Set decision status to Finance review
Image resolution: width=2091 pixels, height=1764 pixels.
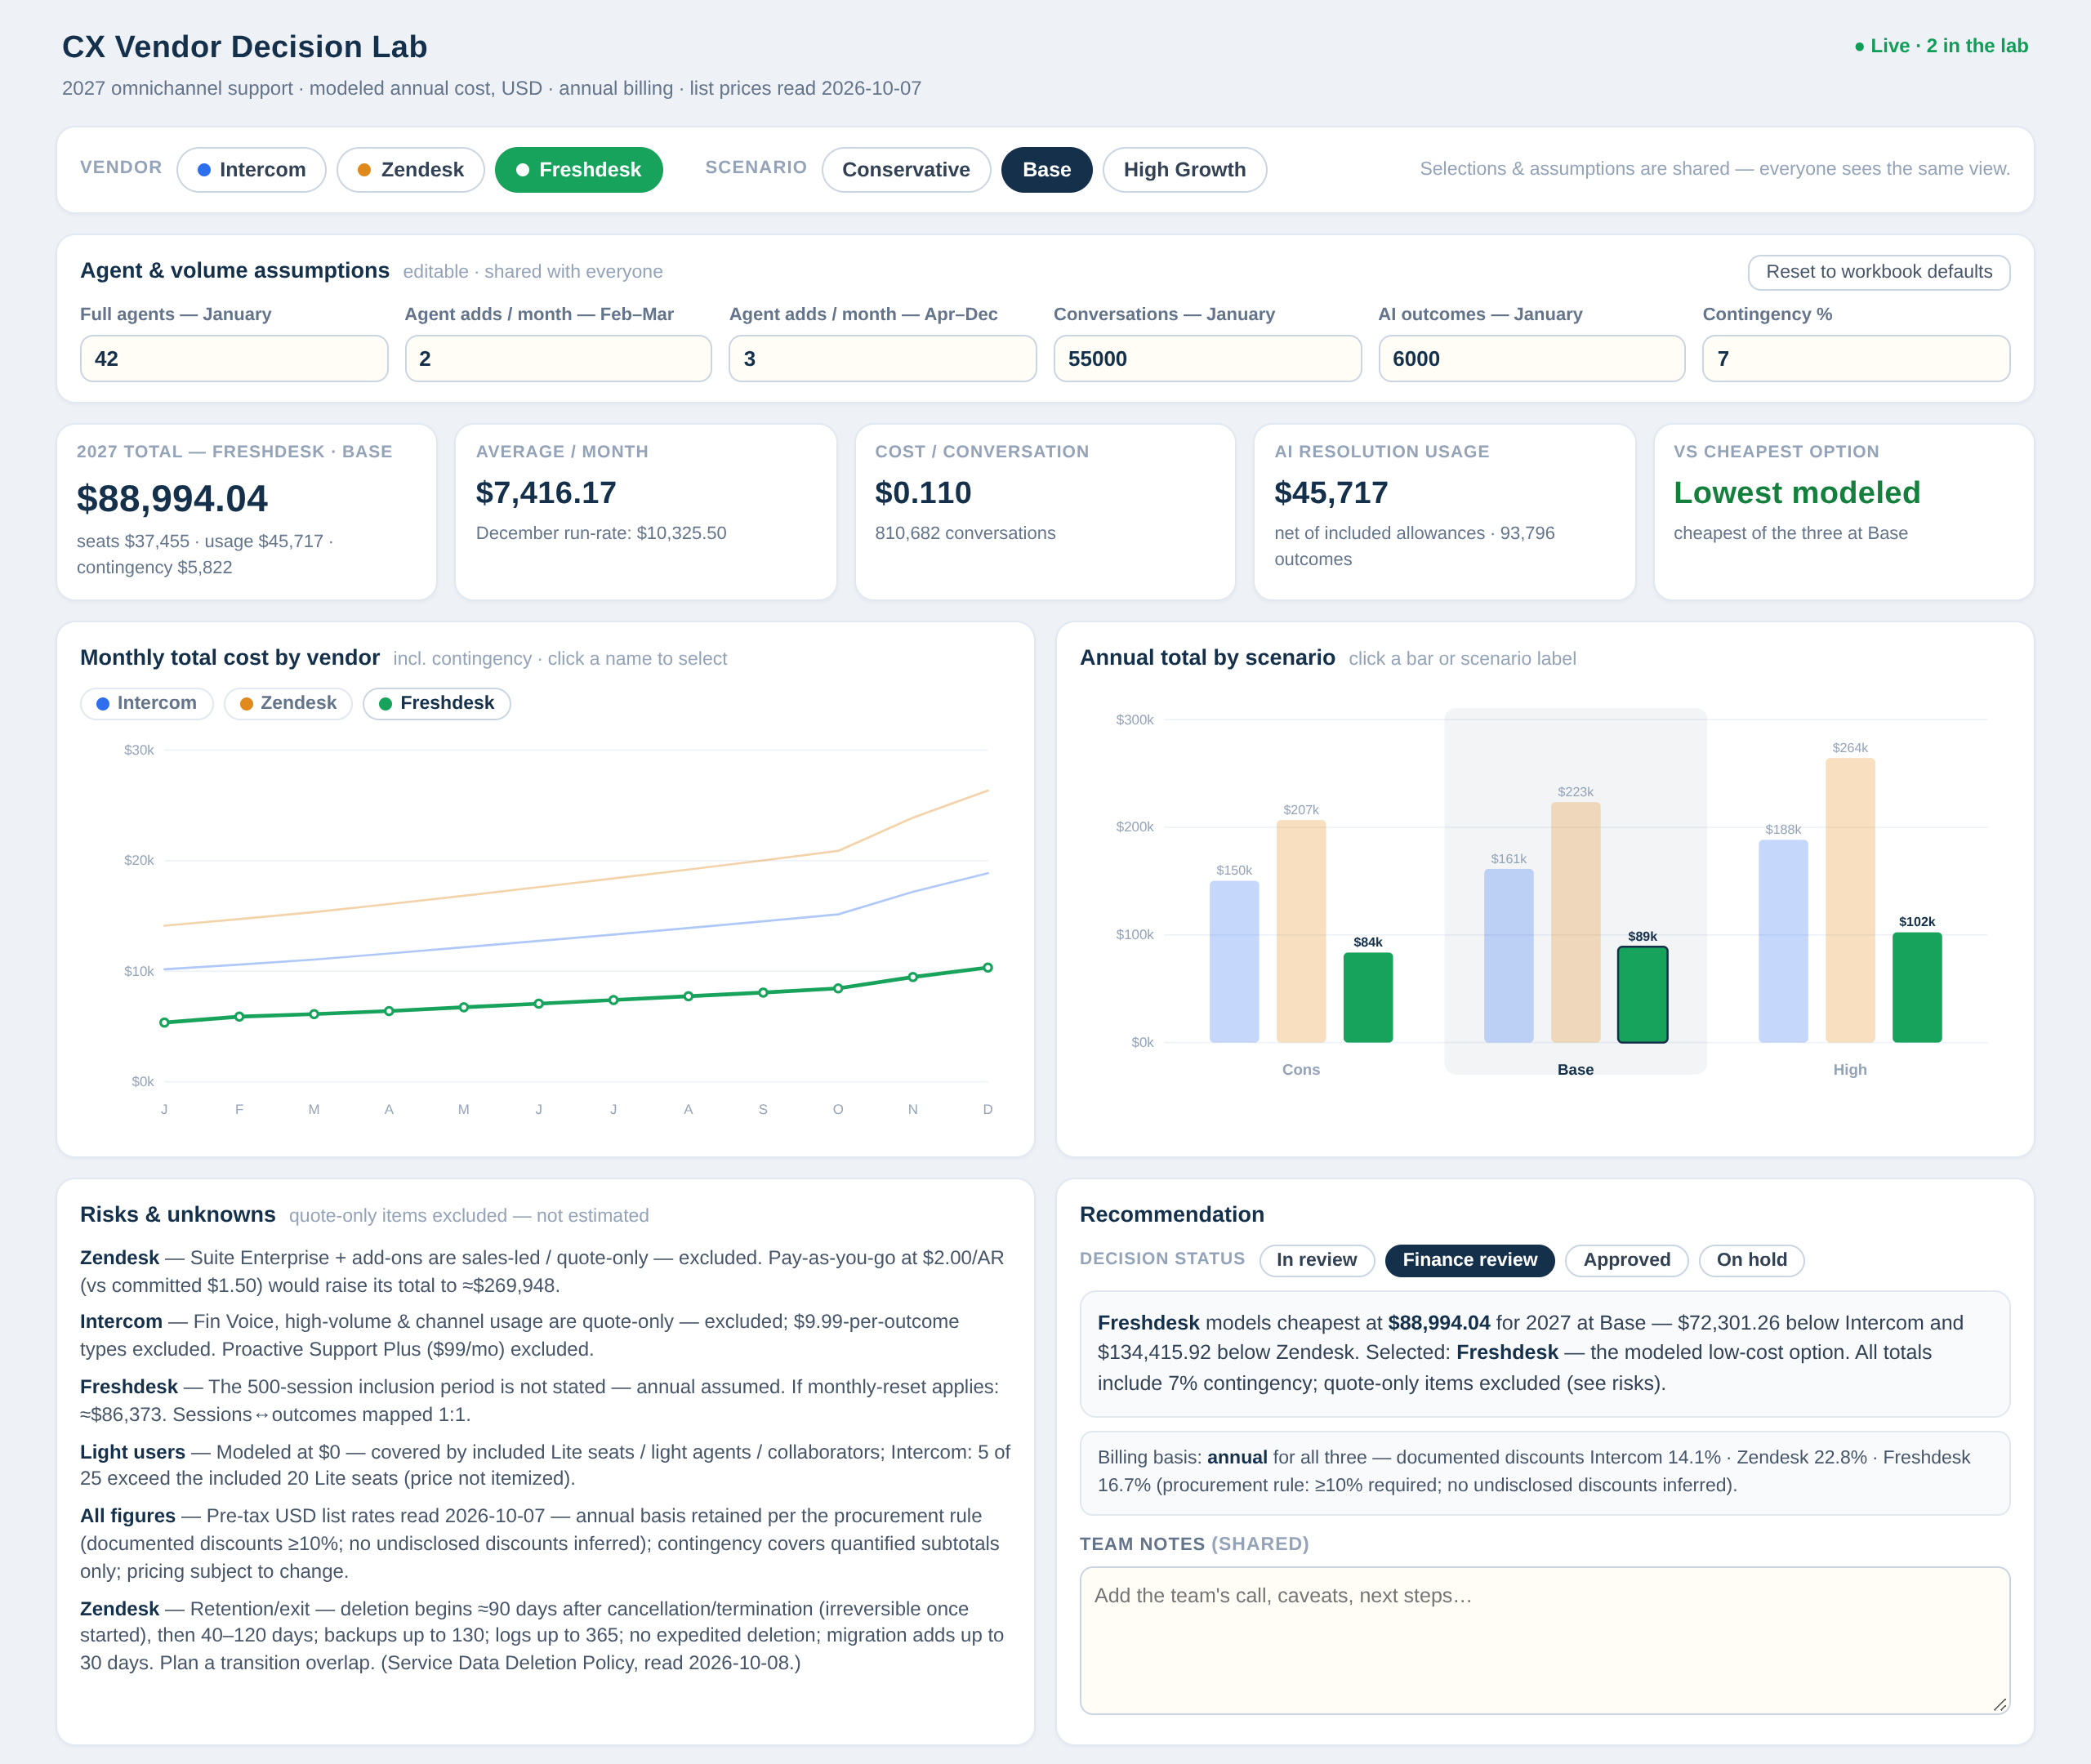pyautogui.click(x=1469, y=1260)
